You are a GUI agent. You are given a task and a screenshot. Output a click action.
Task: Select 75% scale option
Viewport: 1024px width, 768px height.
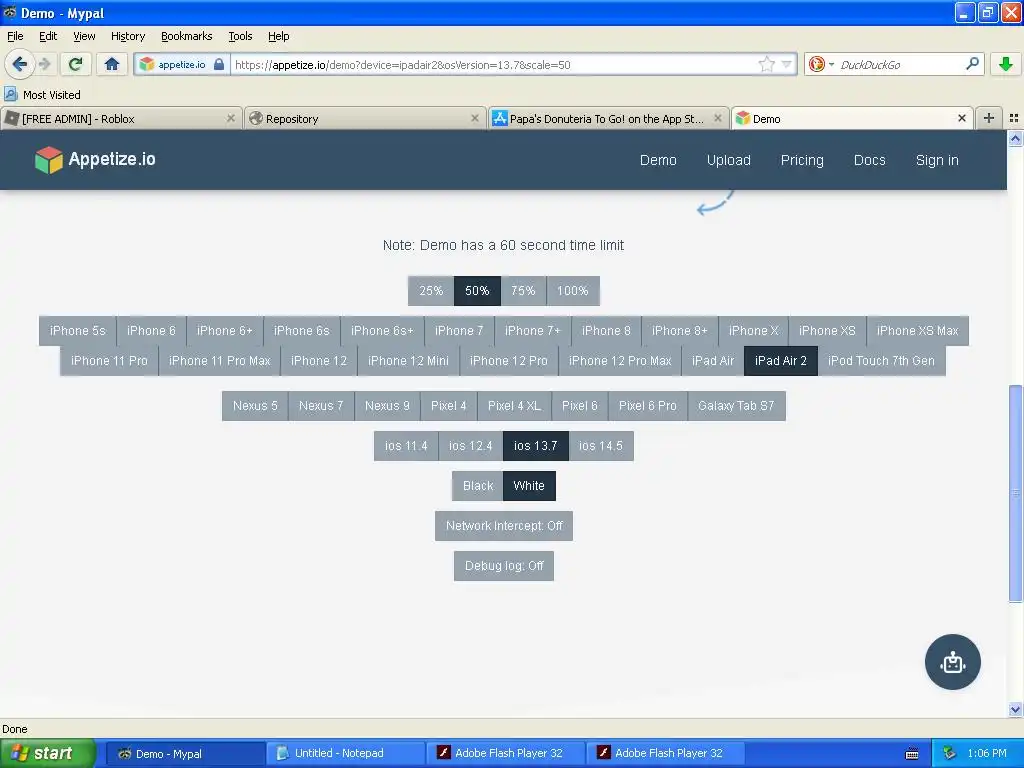(523, 291)
